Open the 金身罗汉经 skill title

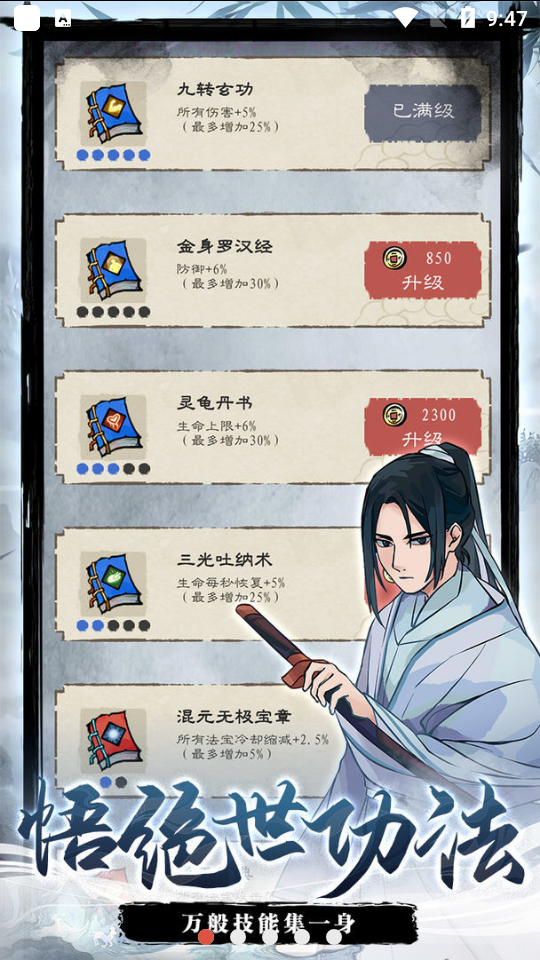point(225,247)
